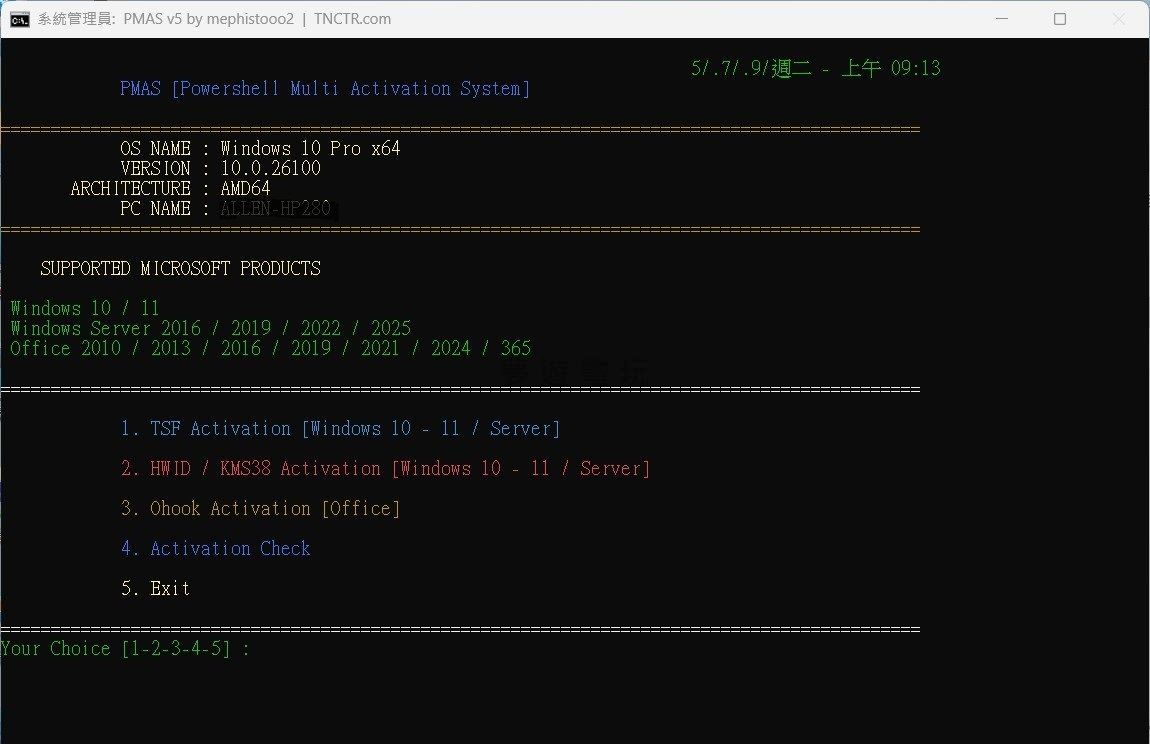The image size is (1150, 744).
Task: Click the 'Your Choice [1-2-3-4-5] :' prompt
Action: (125, 649)
